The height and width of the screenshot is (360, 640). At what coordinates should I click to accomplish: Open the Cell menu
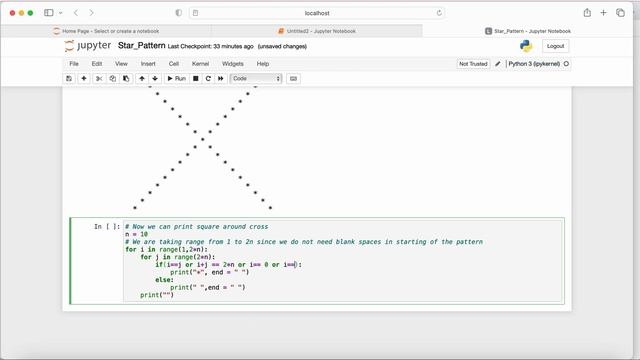pyautogui.click(x=174, y=64)
